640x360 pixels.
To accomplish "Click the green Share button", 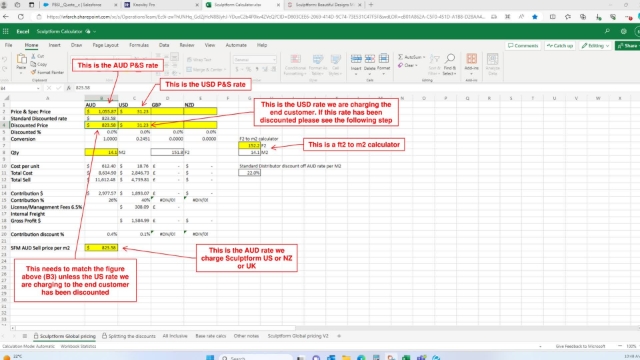I will click(628, 46).
